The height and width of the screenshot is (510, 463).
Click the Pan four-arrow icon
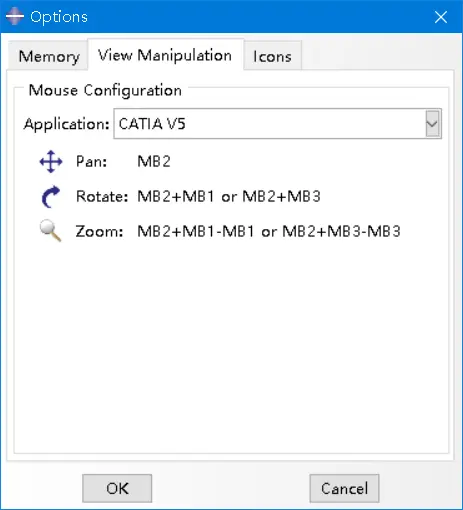click(51, 162)
